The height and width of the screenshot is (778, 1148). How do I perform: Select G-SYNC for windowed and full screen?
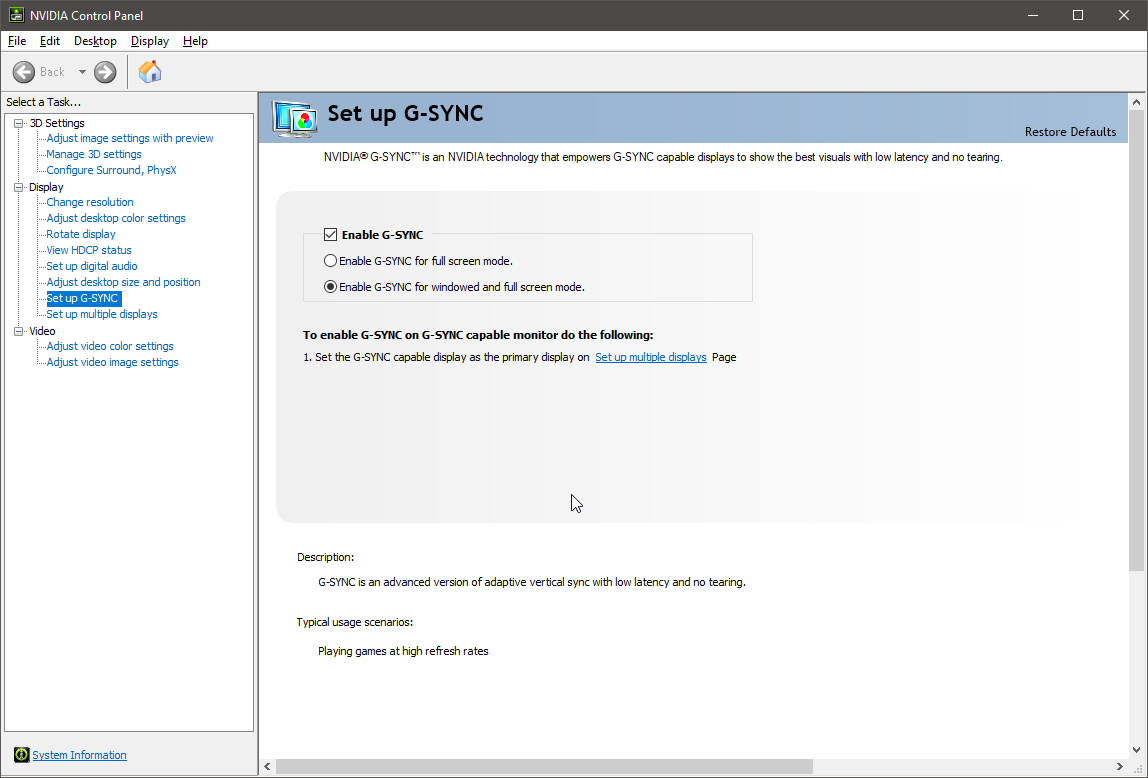click(330, 287)
